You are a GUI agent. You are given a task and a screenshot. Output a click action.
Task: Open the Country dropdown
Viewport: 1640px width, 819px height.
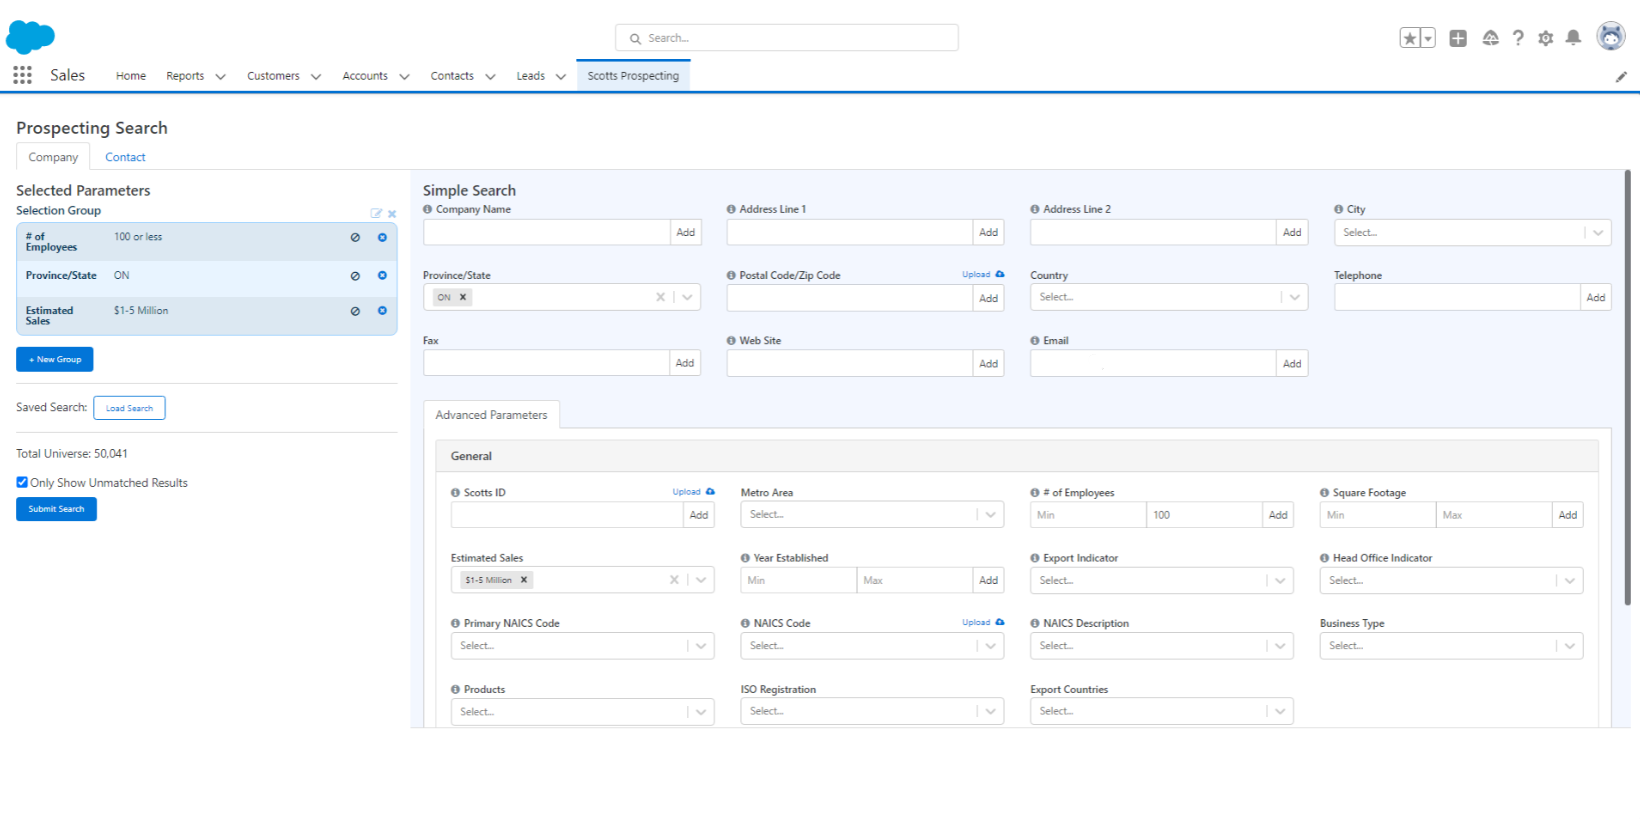[1169, 297]
